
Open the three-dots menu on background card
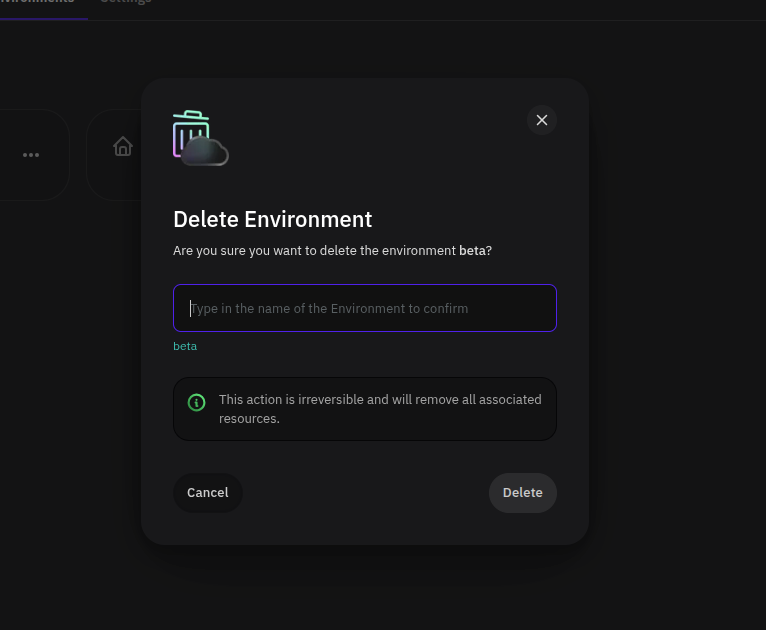coord(31,155)
